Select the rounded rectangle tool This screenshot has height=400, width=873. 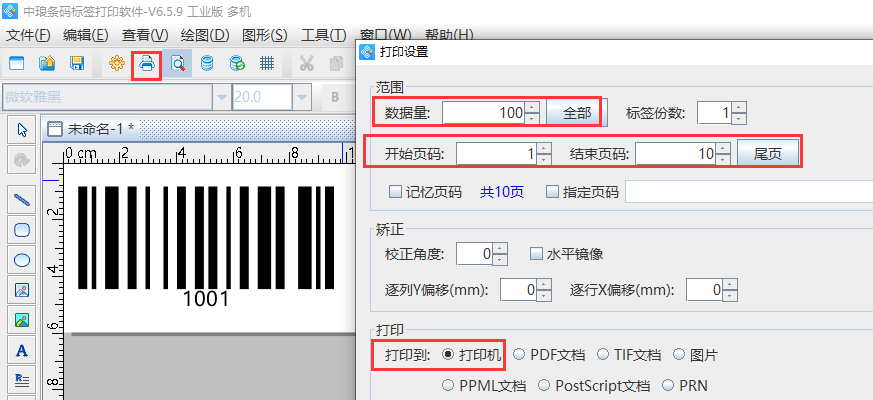(x=22, y=230)
